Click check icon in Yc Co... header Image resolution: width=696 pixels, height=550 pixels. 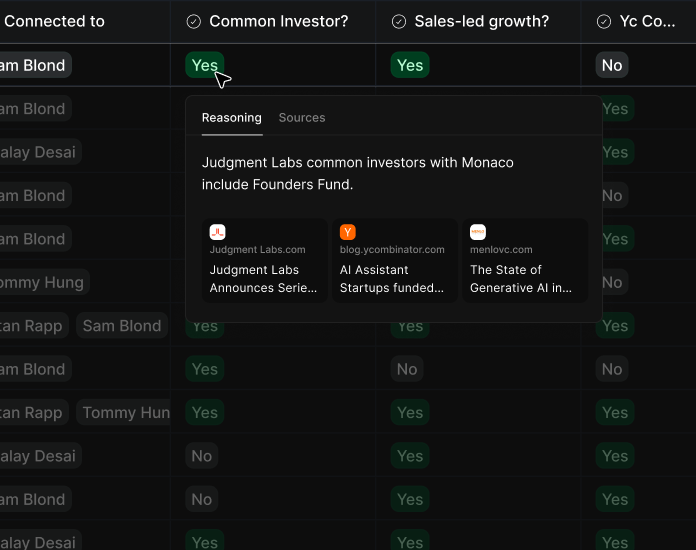click(604, 22)
